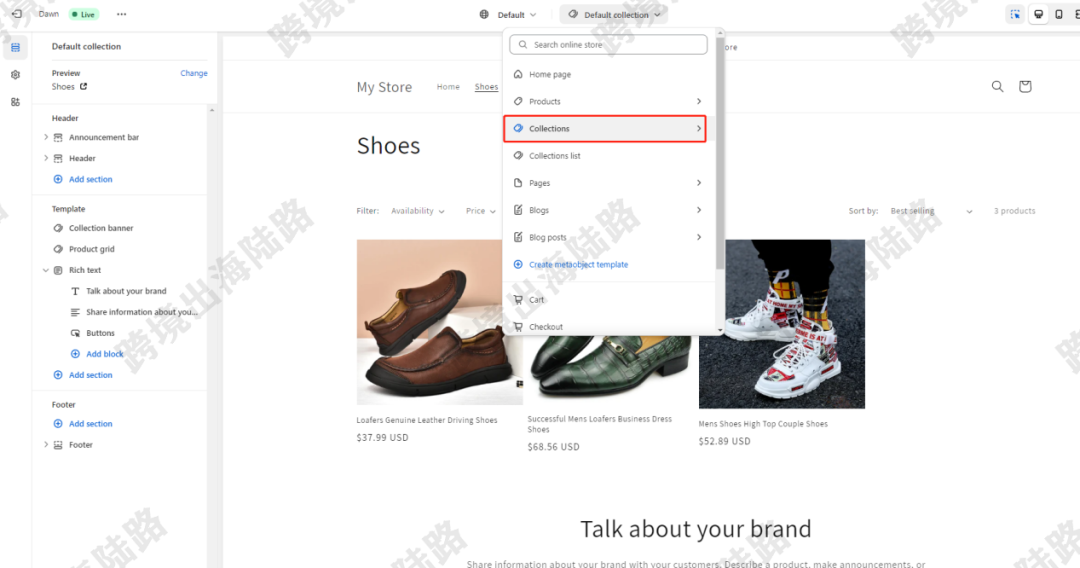Open Collections submenu
Image resolution: width=1080 pixels, height=568 pixels.
point(605,129)
